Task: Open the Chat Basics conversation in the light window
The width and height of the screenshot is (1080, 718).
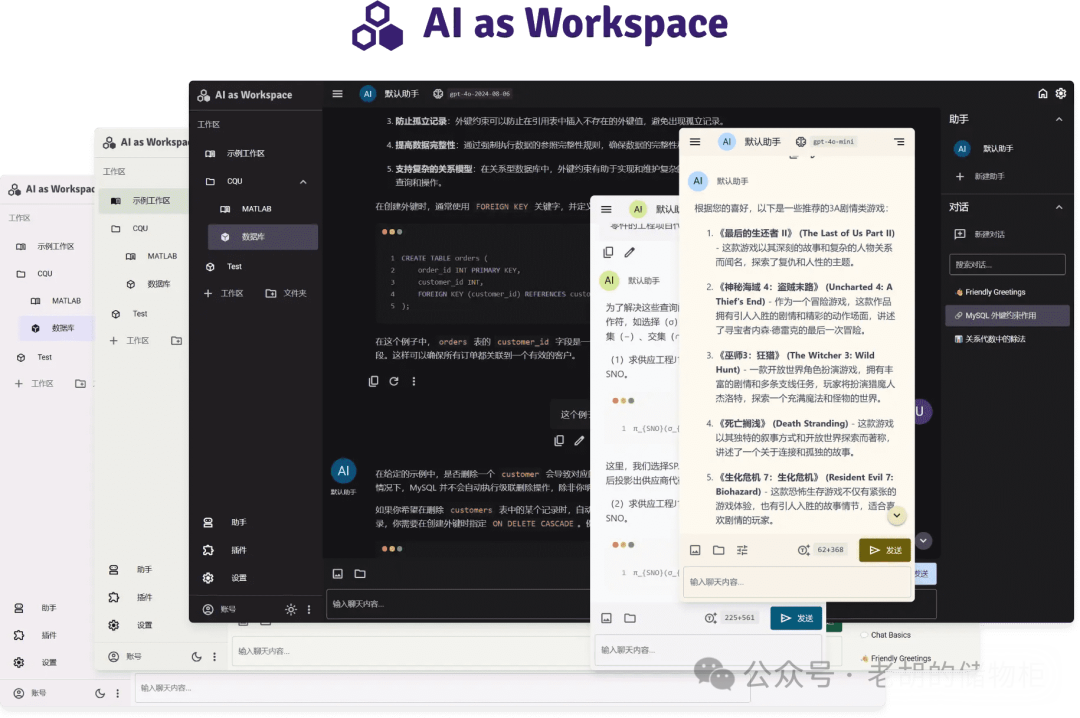Action: click(x=890, y=635)
